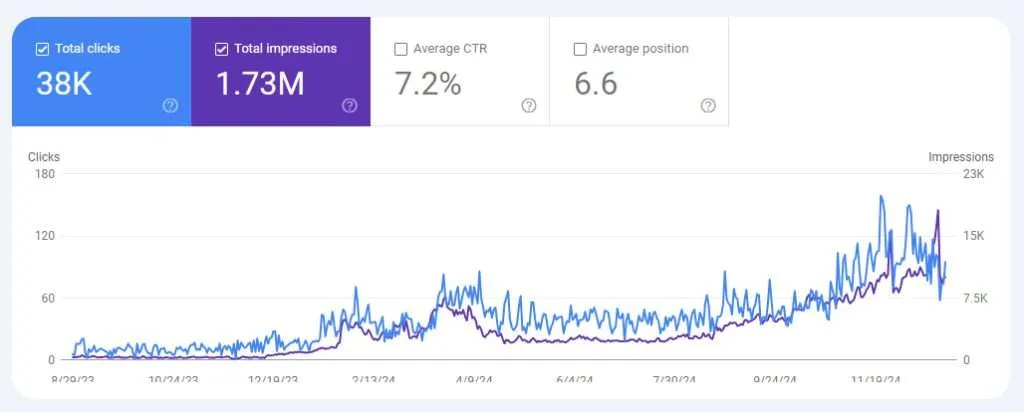Click the 4/9/24 date on x-axis
Viewport: 1024px width, 412px height.
click(x=473, y=380)
